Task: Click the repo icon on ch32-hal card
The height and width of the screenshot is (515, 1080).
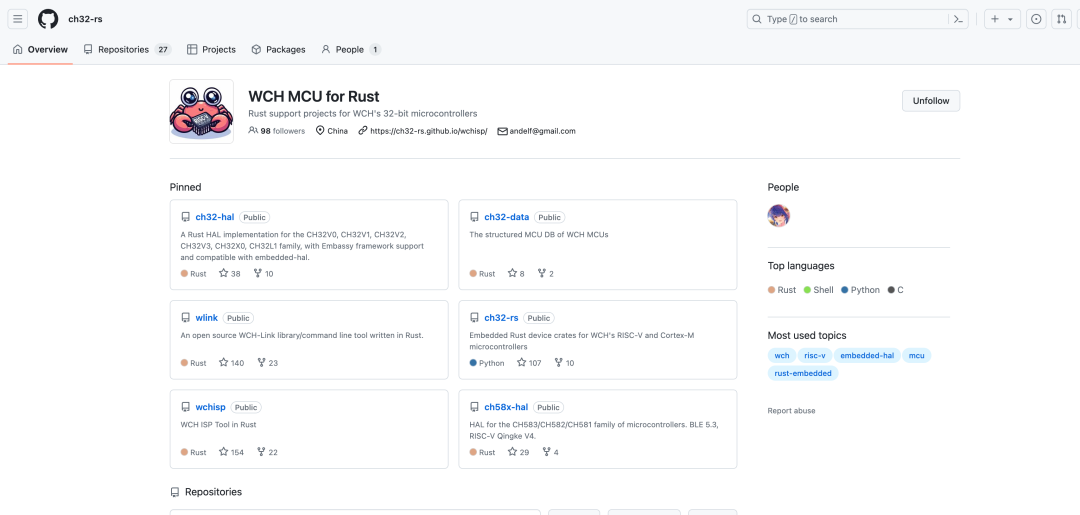Action: 185,217
